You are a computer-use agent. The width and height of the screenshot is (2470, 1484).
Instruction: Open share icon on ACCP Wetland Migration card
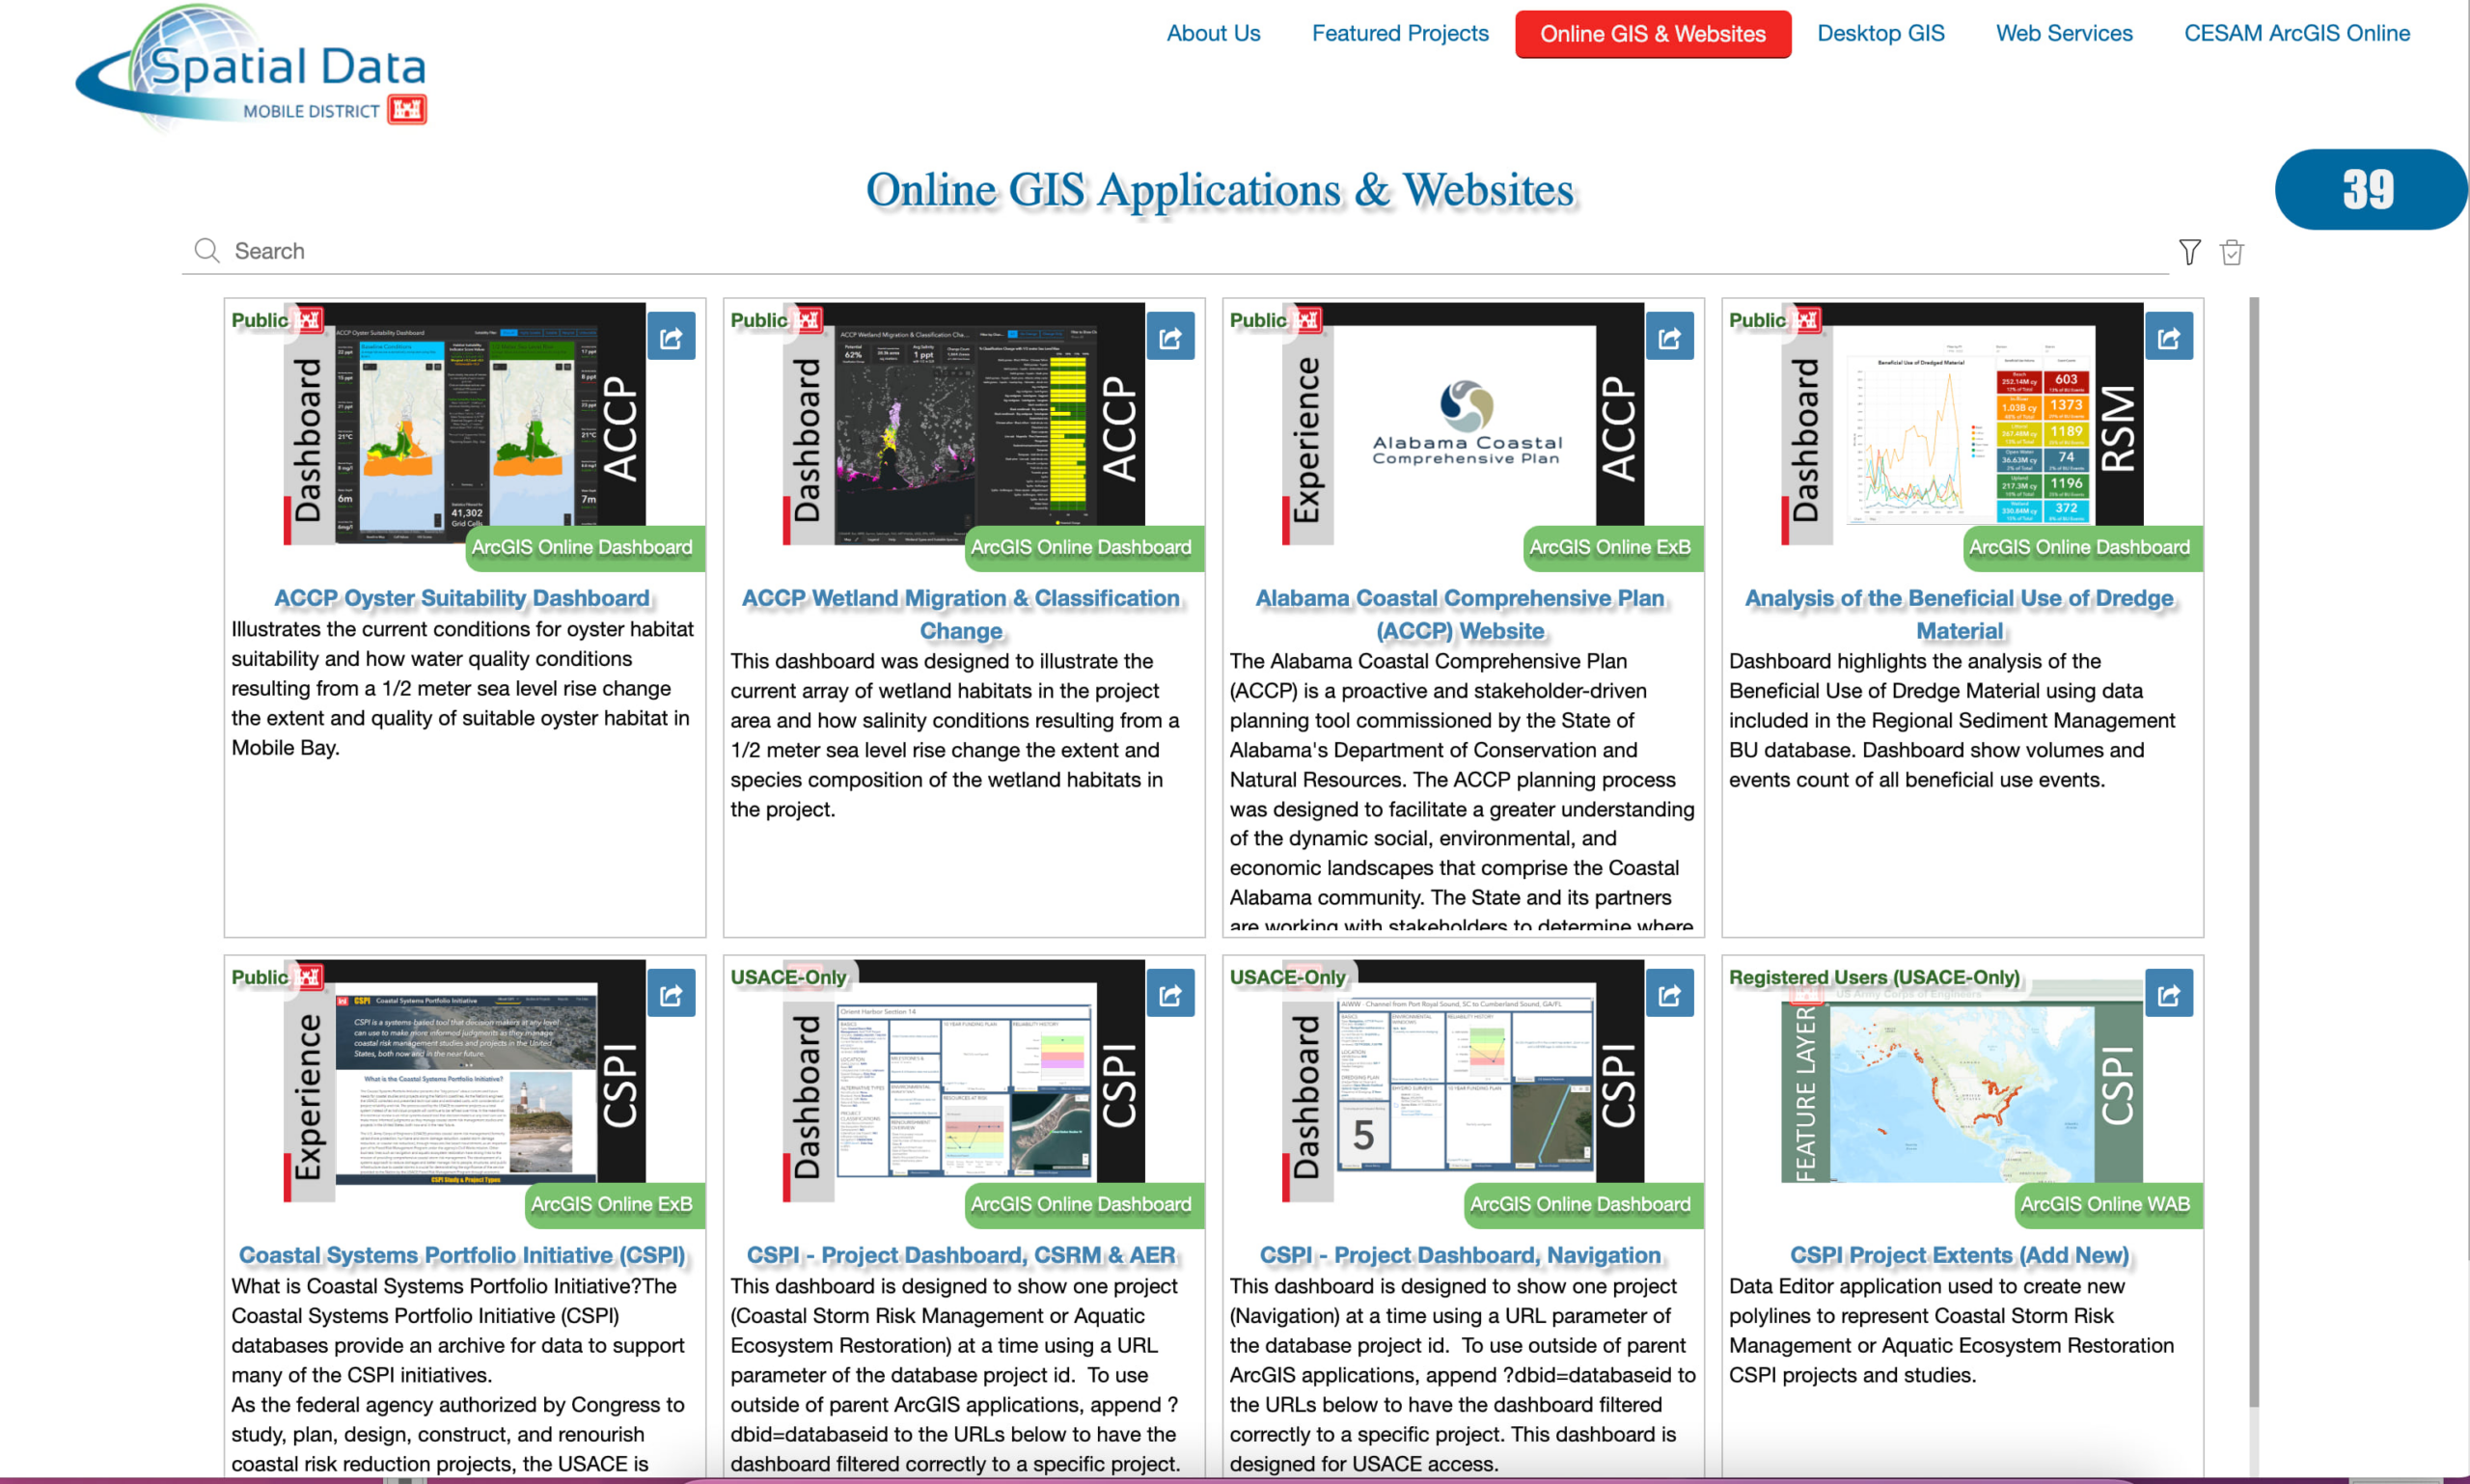pos(1170,337)
